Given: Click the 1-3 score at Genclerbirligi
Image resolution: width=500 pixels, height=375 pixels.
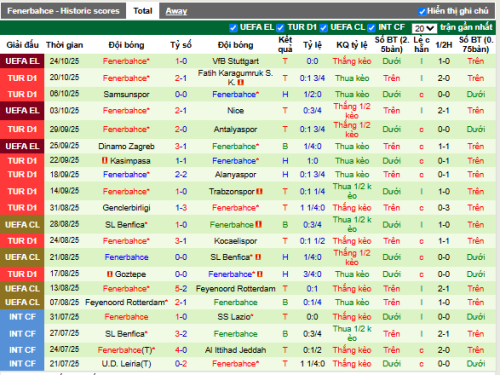Looking at the screenshot, I should [181, 208].
